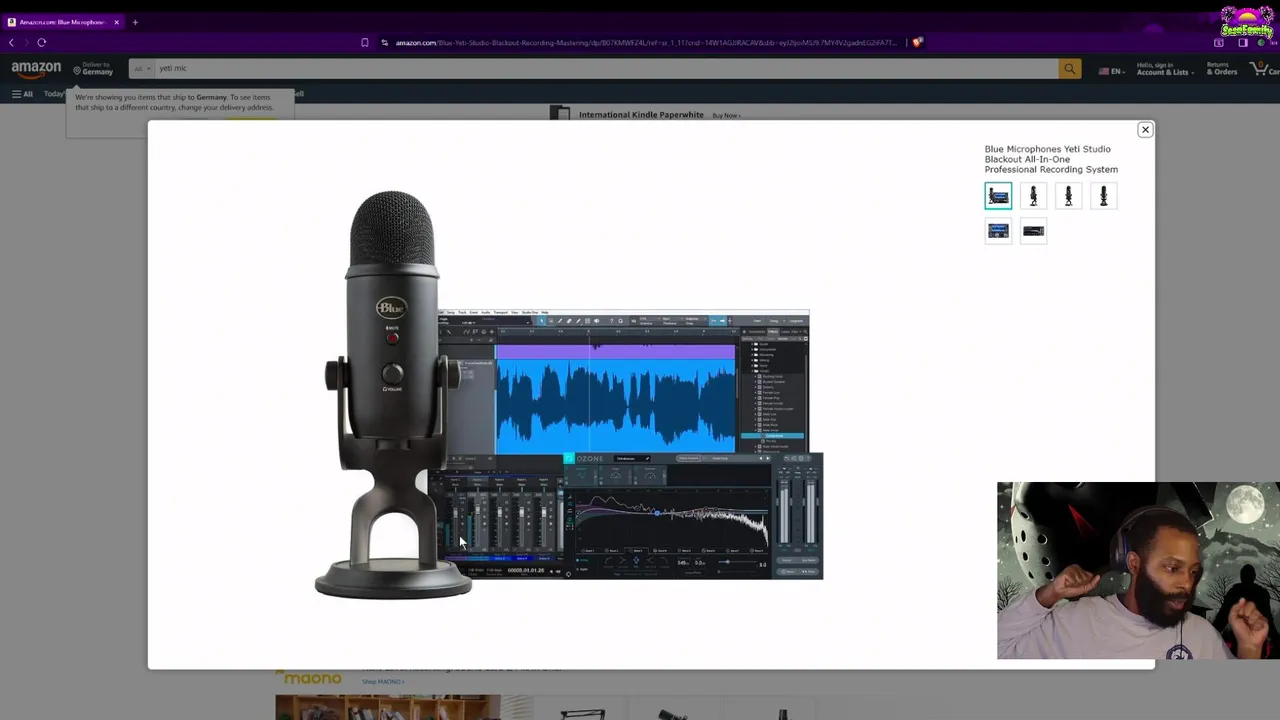Viewport: 1280px width, 720px height.
Task: Click the search field containing 'yeti mic'
Action: click(605, 68)
